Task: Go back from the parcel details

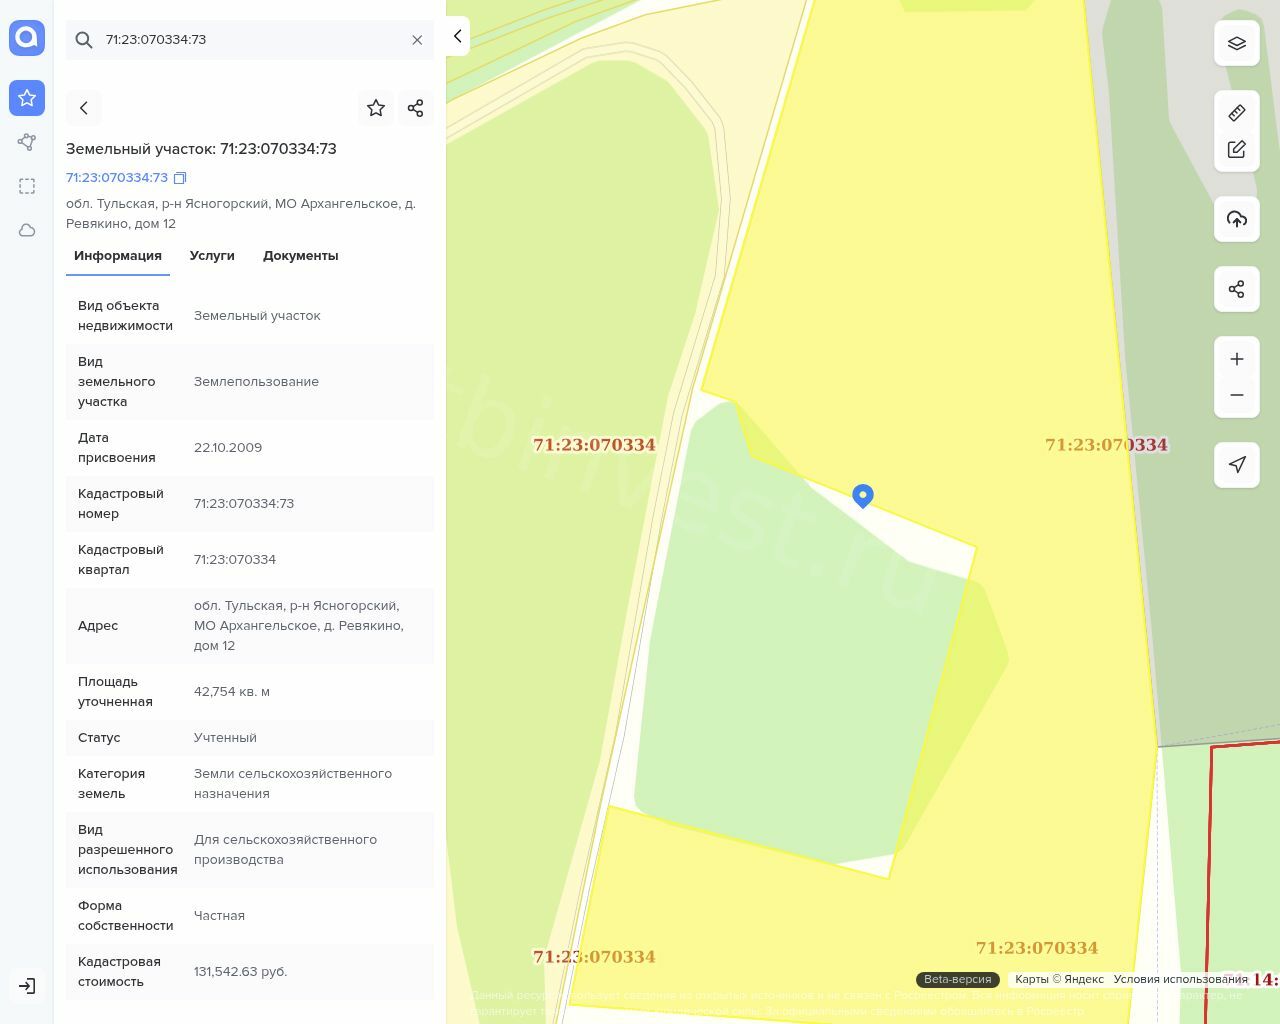Action: (84, 108)
